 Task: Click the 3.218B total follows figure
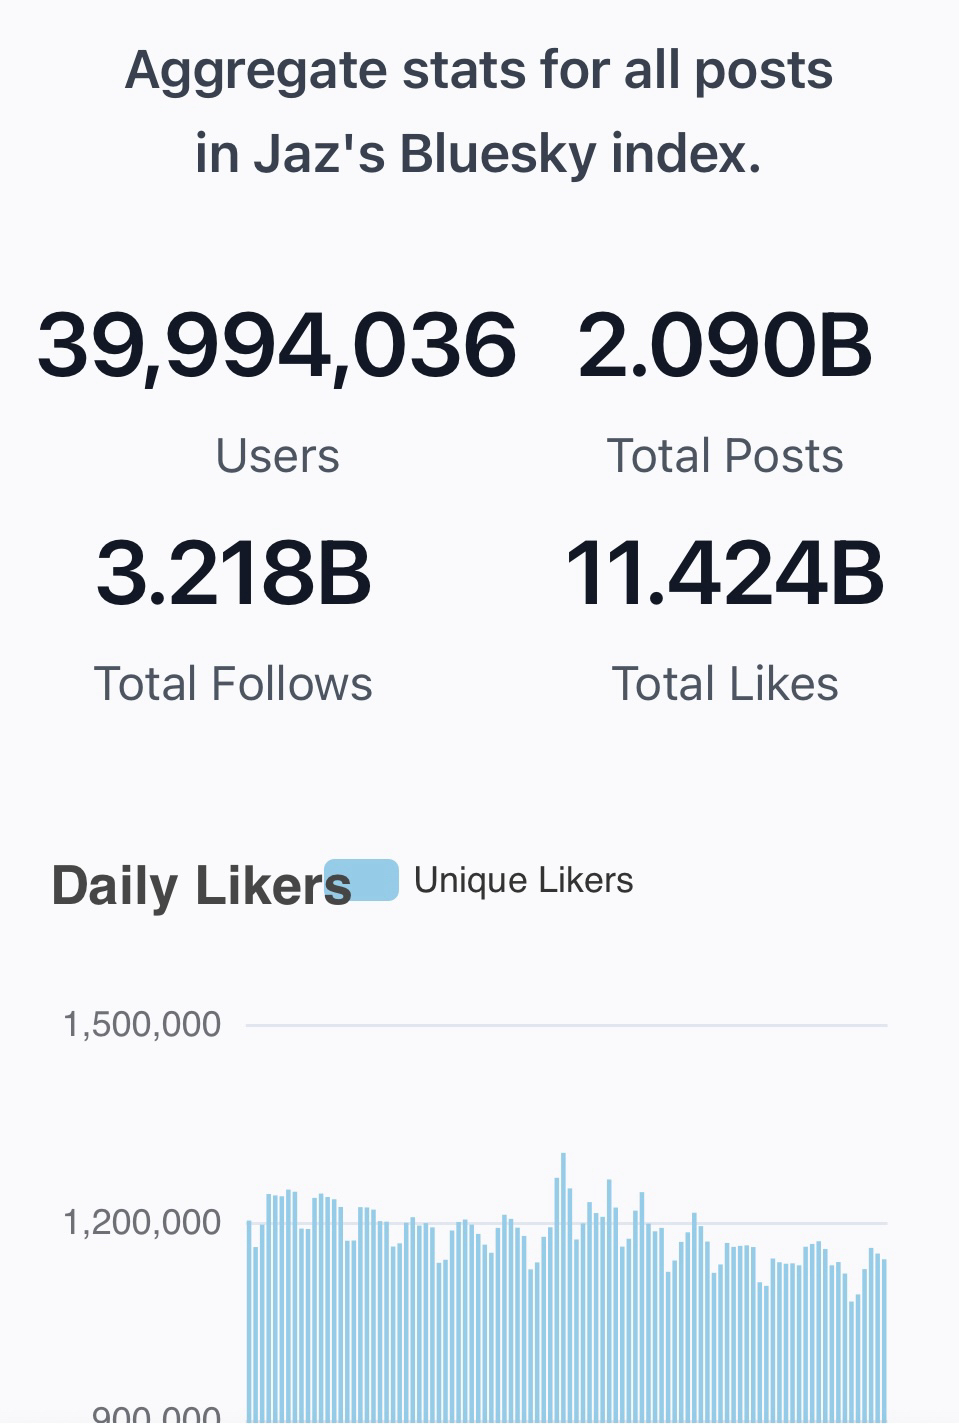click(x=233, y=574)
